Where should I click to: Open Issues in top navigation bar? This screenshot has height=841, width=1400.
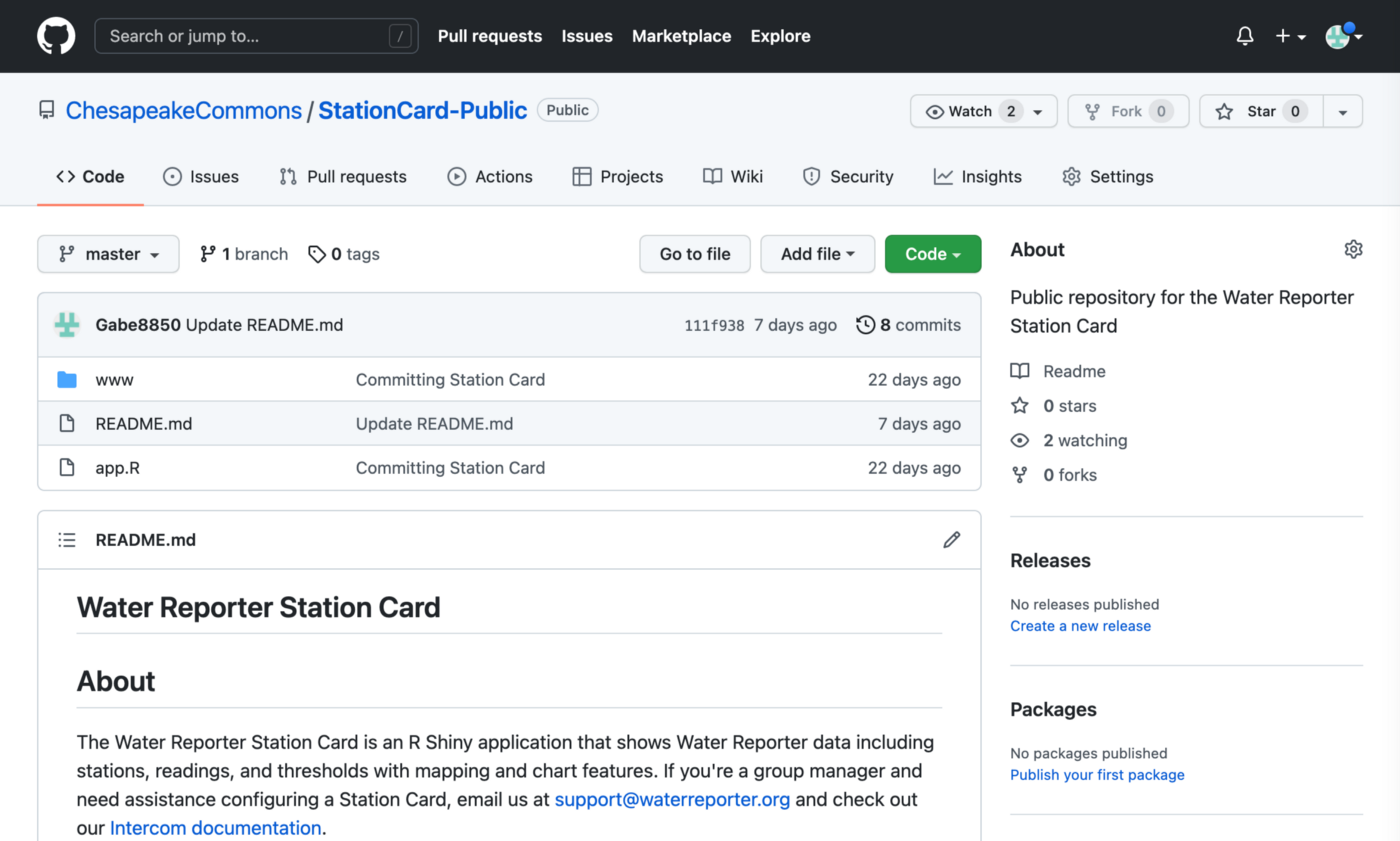coord(587,36)
